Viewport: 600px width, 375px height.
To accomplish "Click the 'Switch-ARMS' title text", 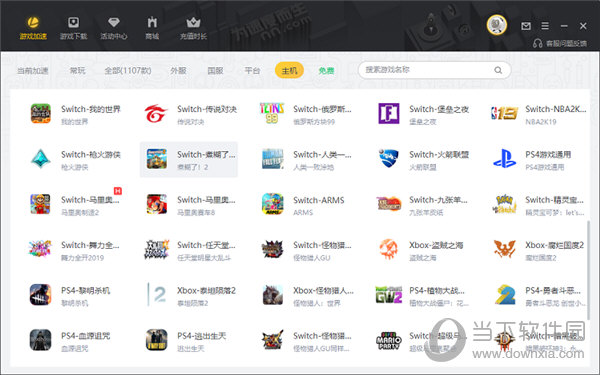I will 319,200.
